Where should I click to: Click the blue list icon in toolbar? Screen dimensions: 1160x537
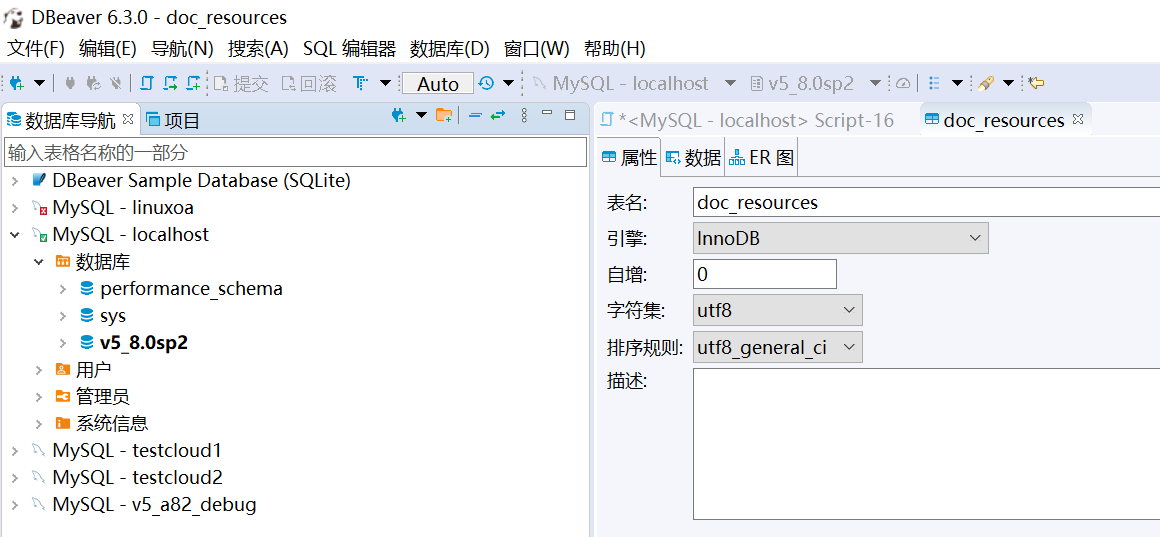click(x=934, y=84)
